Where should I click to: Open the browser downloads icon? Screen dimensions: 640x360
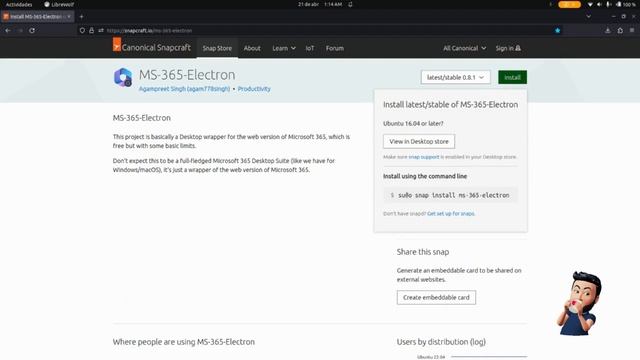pyautogui.click(x=608, y=31)
